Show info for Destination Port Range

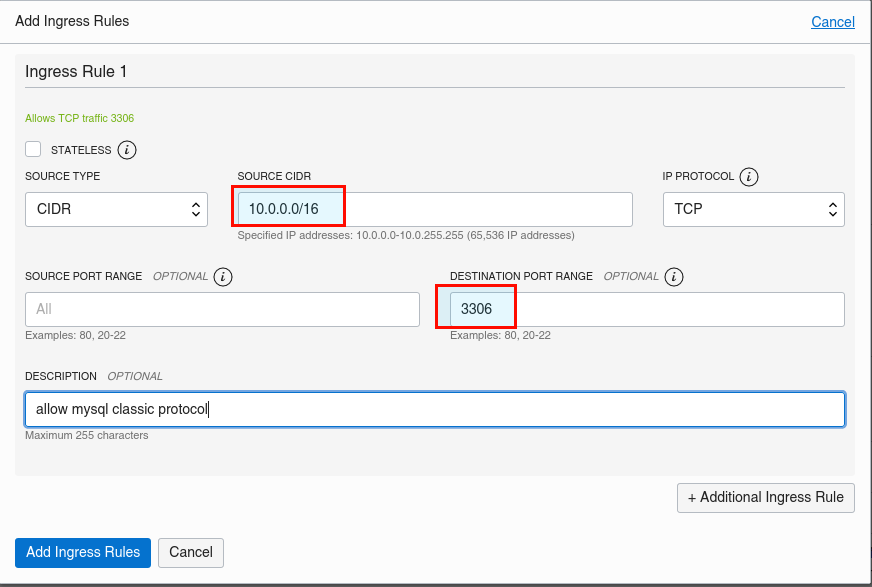[674, 277]
